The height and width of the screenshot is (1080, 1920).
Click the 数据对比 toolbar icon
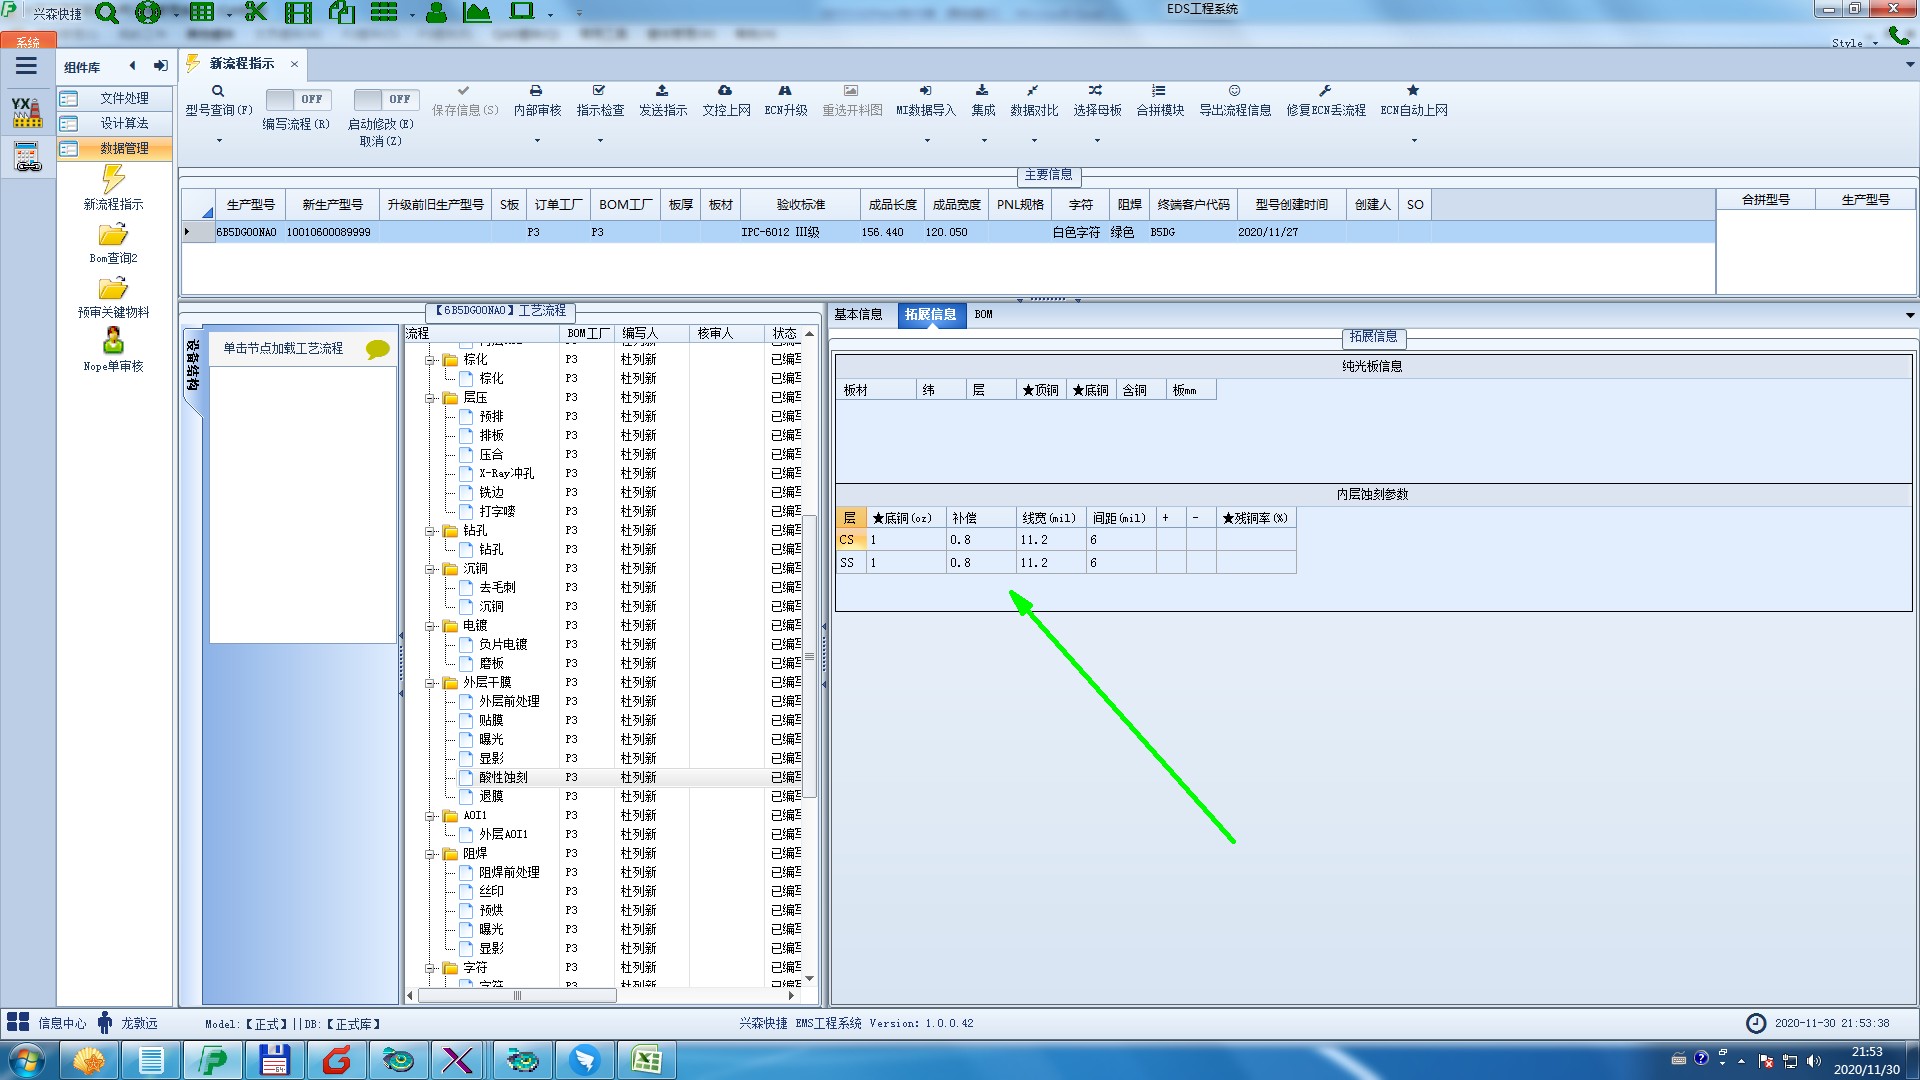1032,91
